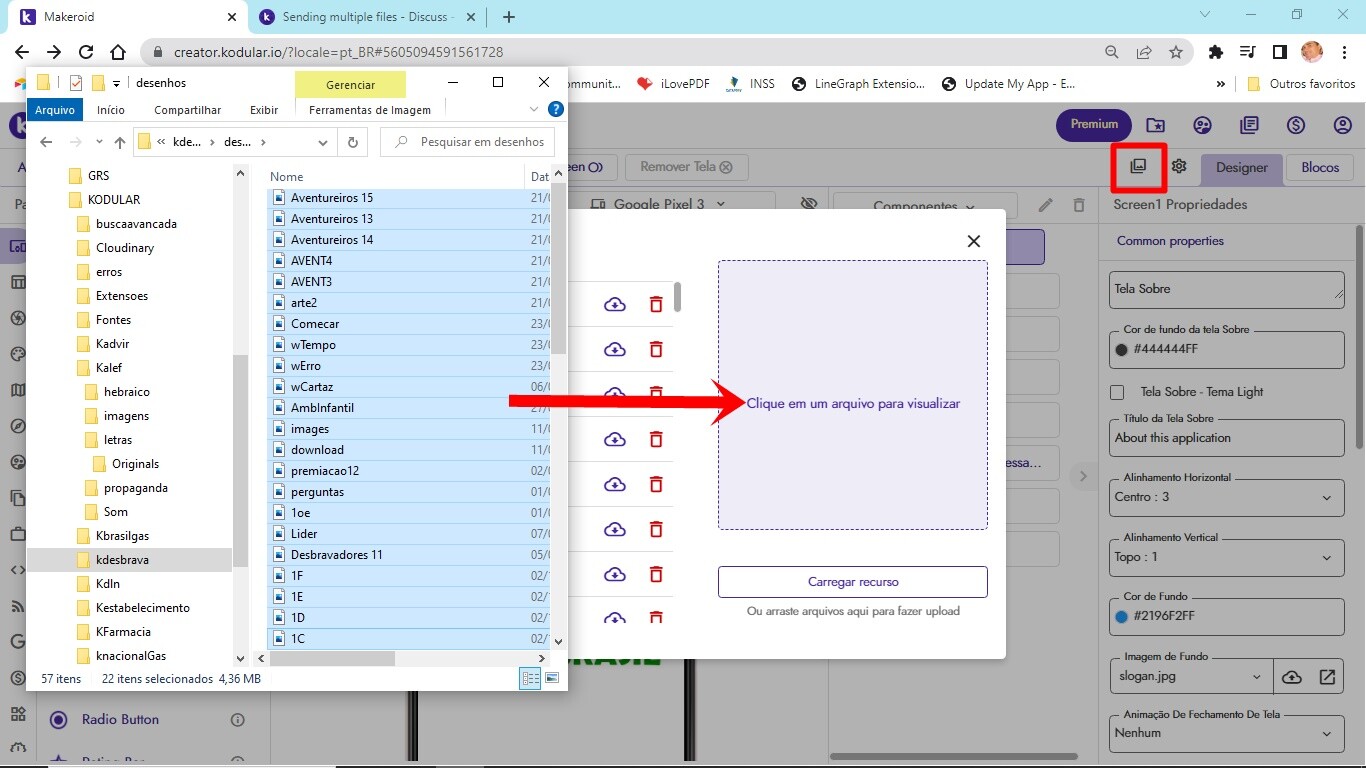Click the Carregar recurso button
Viewport: 1366px width, 768px height.
852,582
